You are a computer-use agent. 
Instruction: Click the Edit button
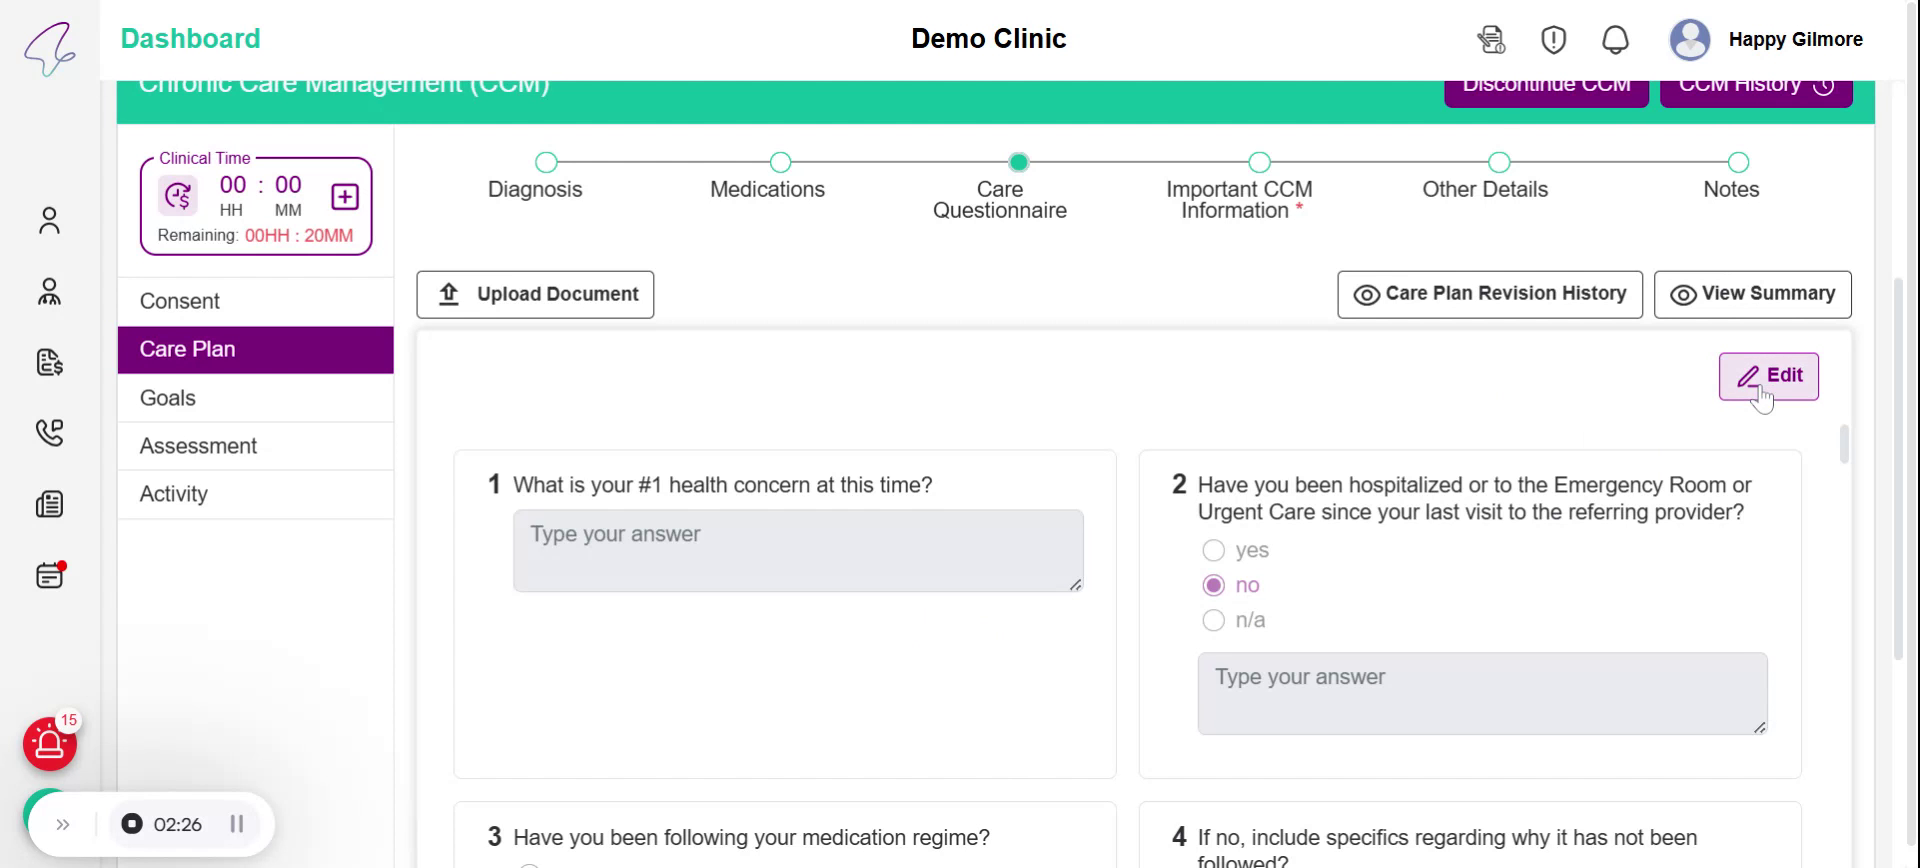pos(1768,376)
